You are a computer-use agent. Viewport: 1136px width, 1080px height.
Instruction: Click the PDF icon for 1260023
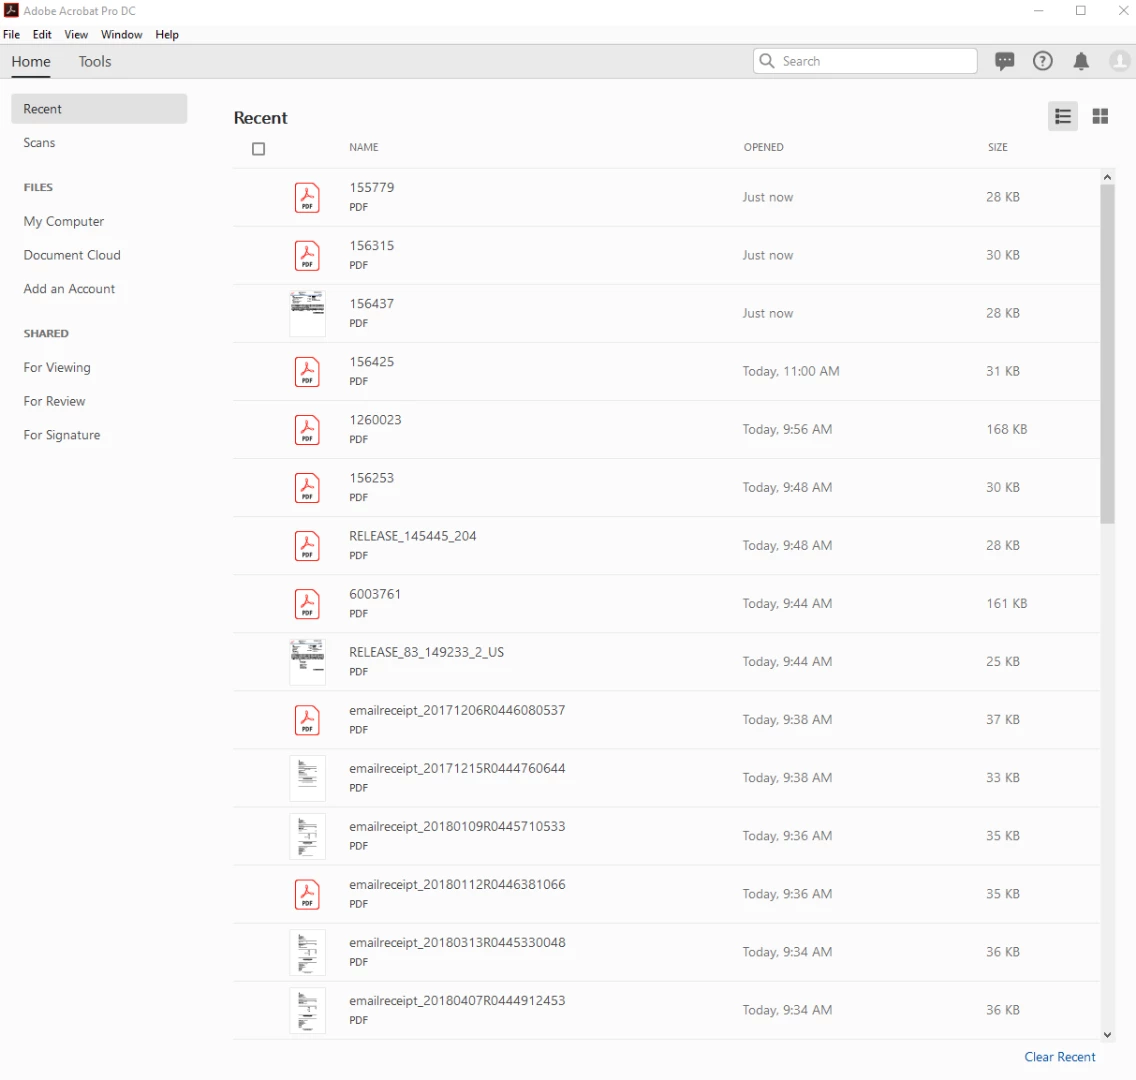pyautogui.click(x=307, y=430)
